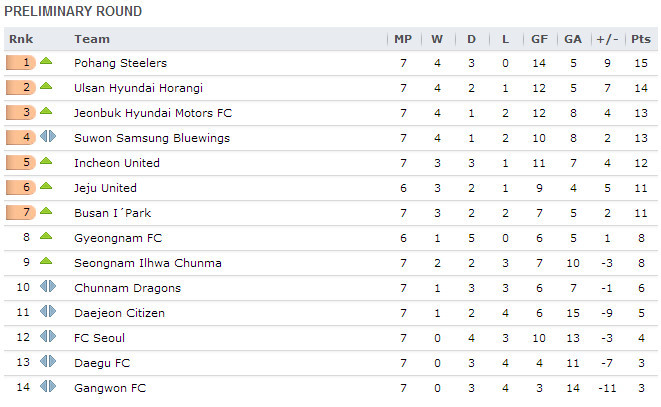Click the no-change icon beside Chunnam Dragons
661x407 pixels.
click(48, 287)
